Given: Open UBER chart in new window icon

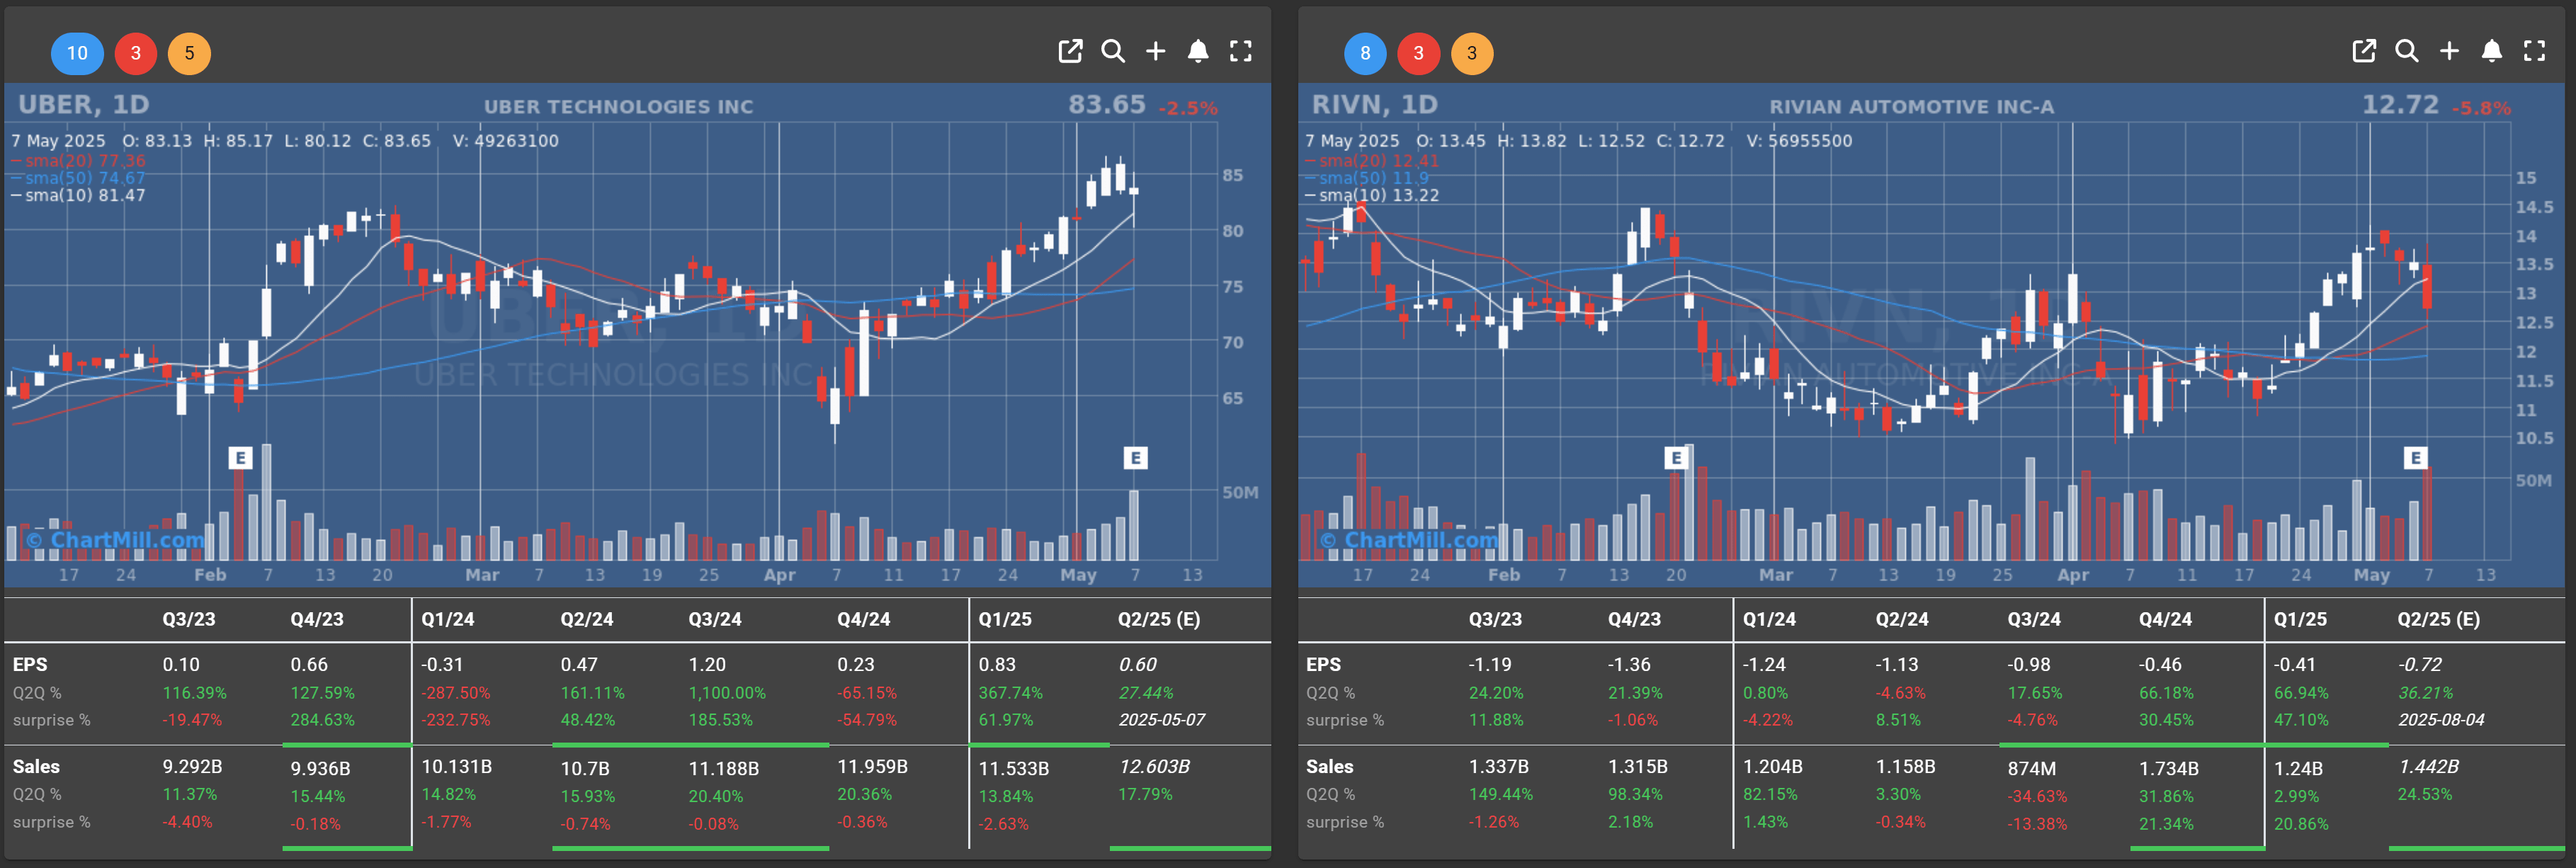Looking at the screenshot, I should [1070, 51].
